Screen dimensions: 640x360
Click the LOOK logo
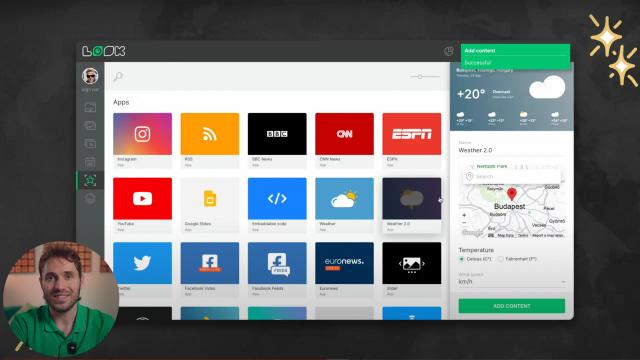click(104, 51)
